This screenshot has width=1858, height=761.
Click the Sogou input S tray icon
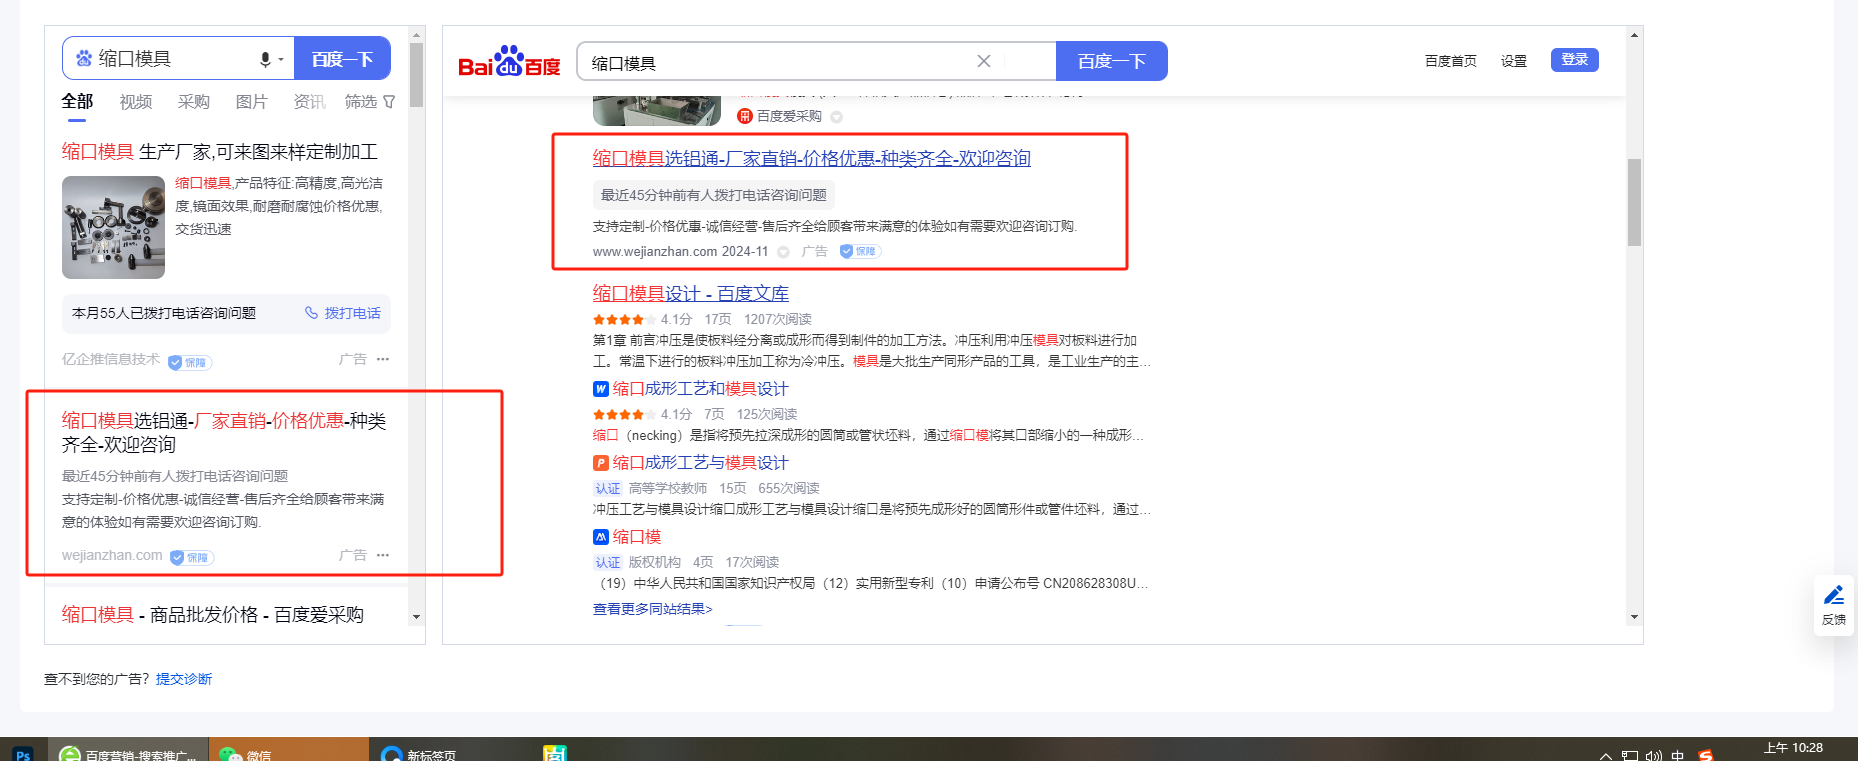(x=1705, y=756)
